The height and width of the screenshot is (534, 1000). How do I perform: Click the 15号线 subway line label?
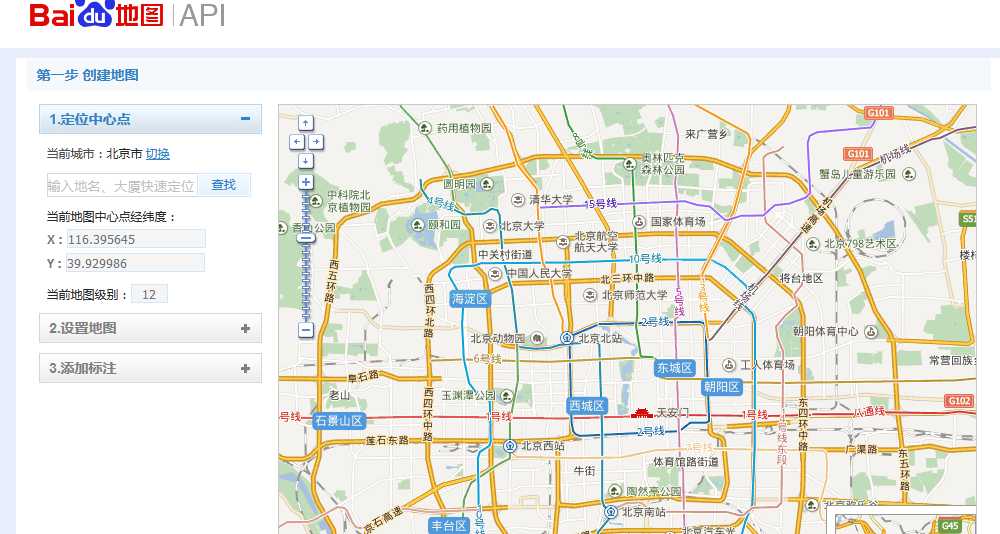[x=601, y=204]
